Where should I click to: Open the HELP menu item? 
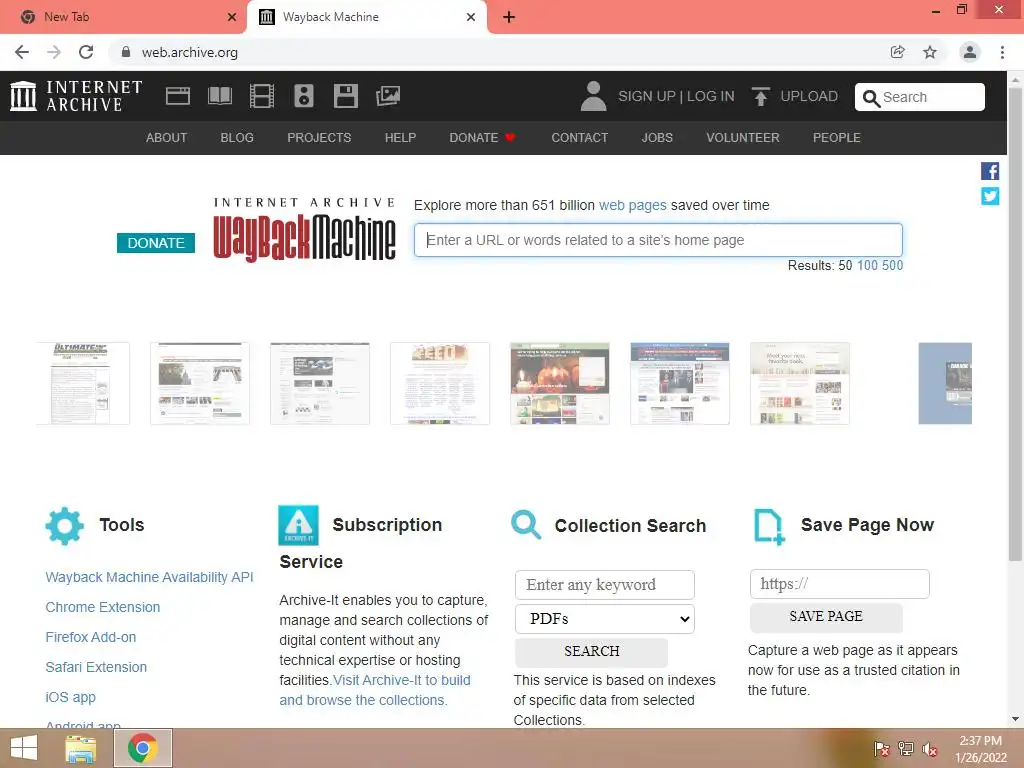(400, 138)
